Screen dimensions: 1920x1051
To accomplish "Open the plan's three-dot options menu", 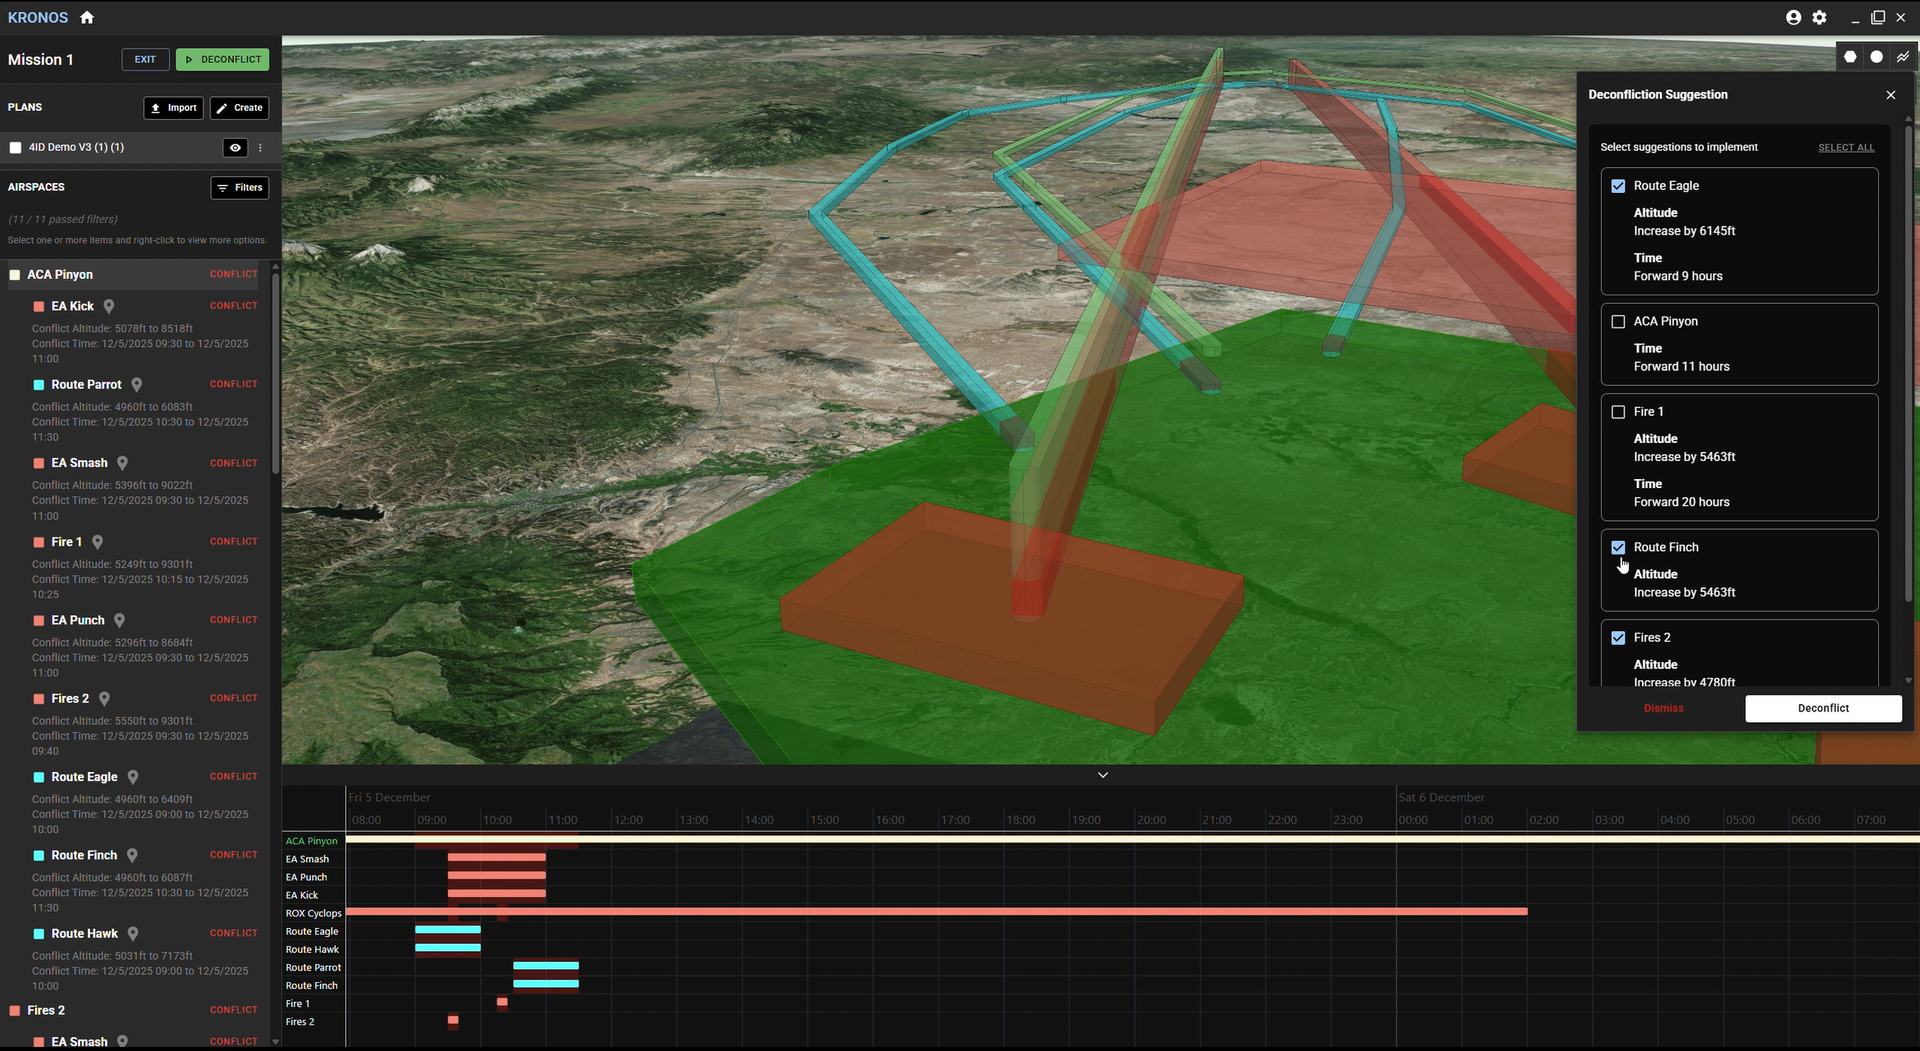I will pyautogui.click(x=260, y=148).
